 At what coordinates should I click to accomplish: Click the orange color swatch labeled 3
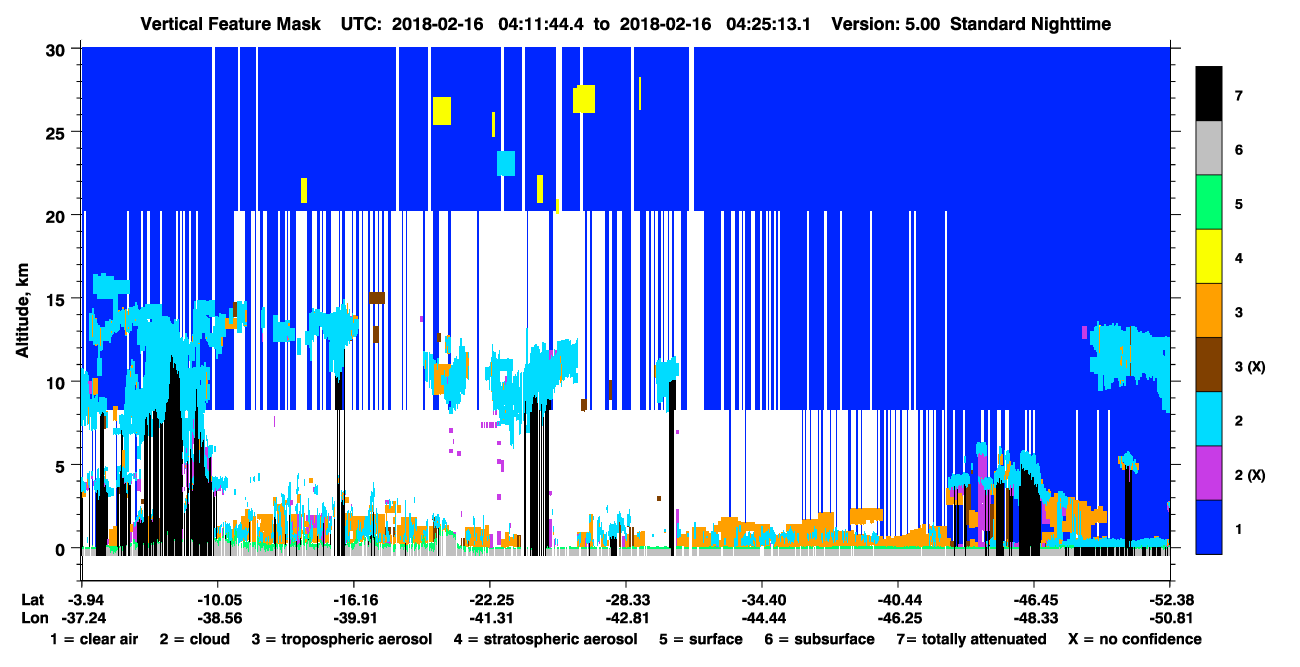click(x=1209, y=311)
